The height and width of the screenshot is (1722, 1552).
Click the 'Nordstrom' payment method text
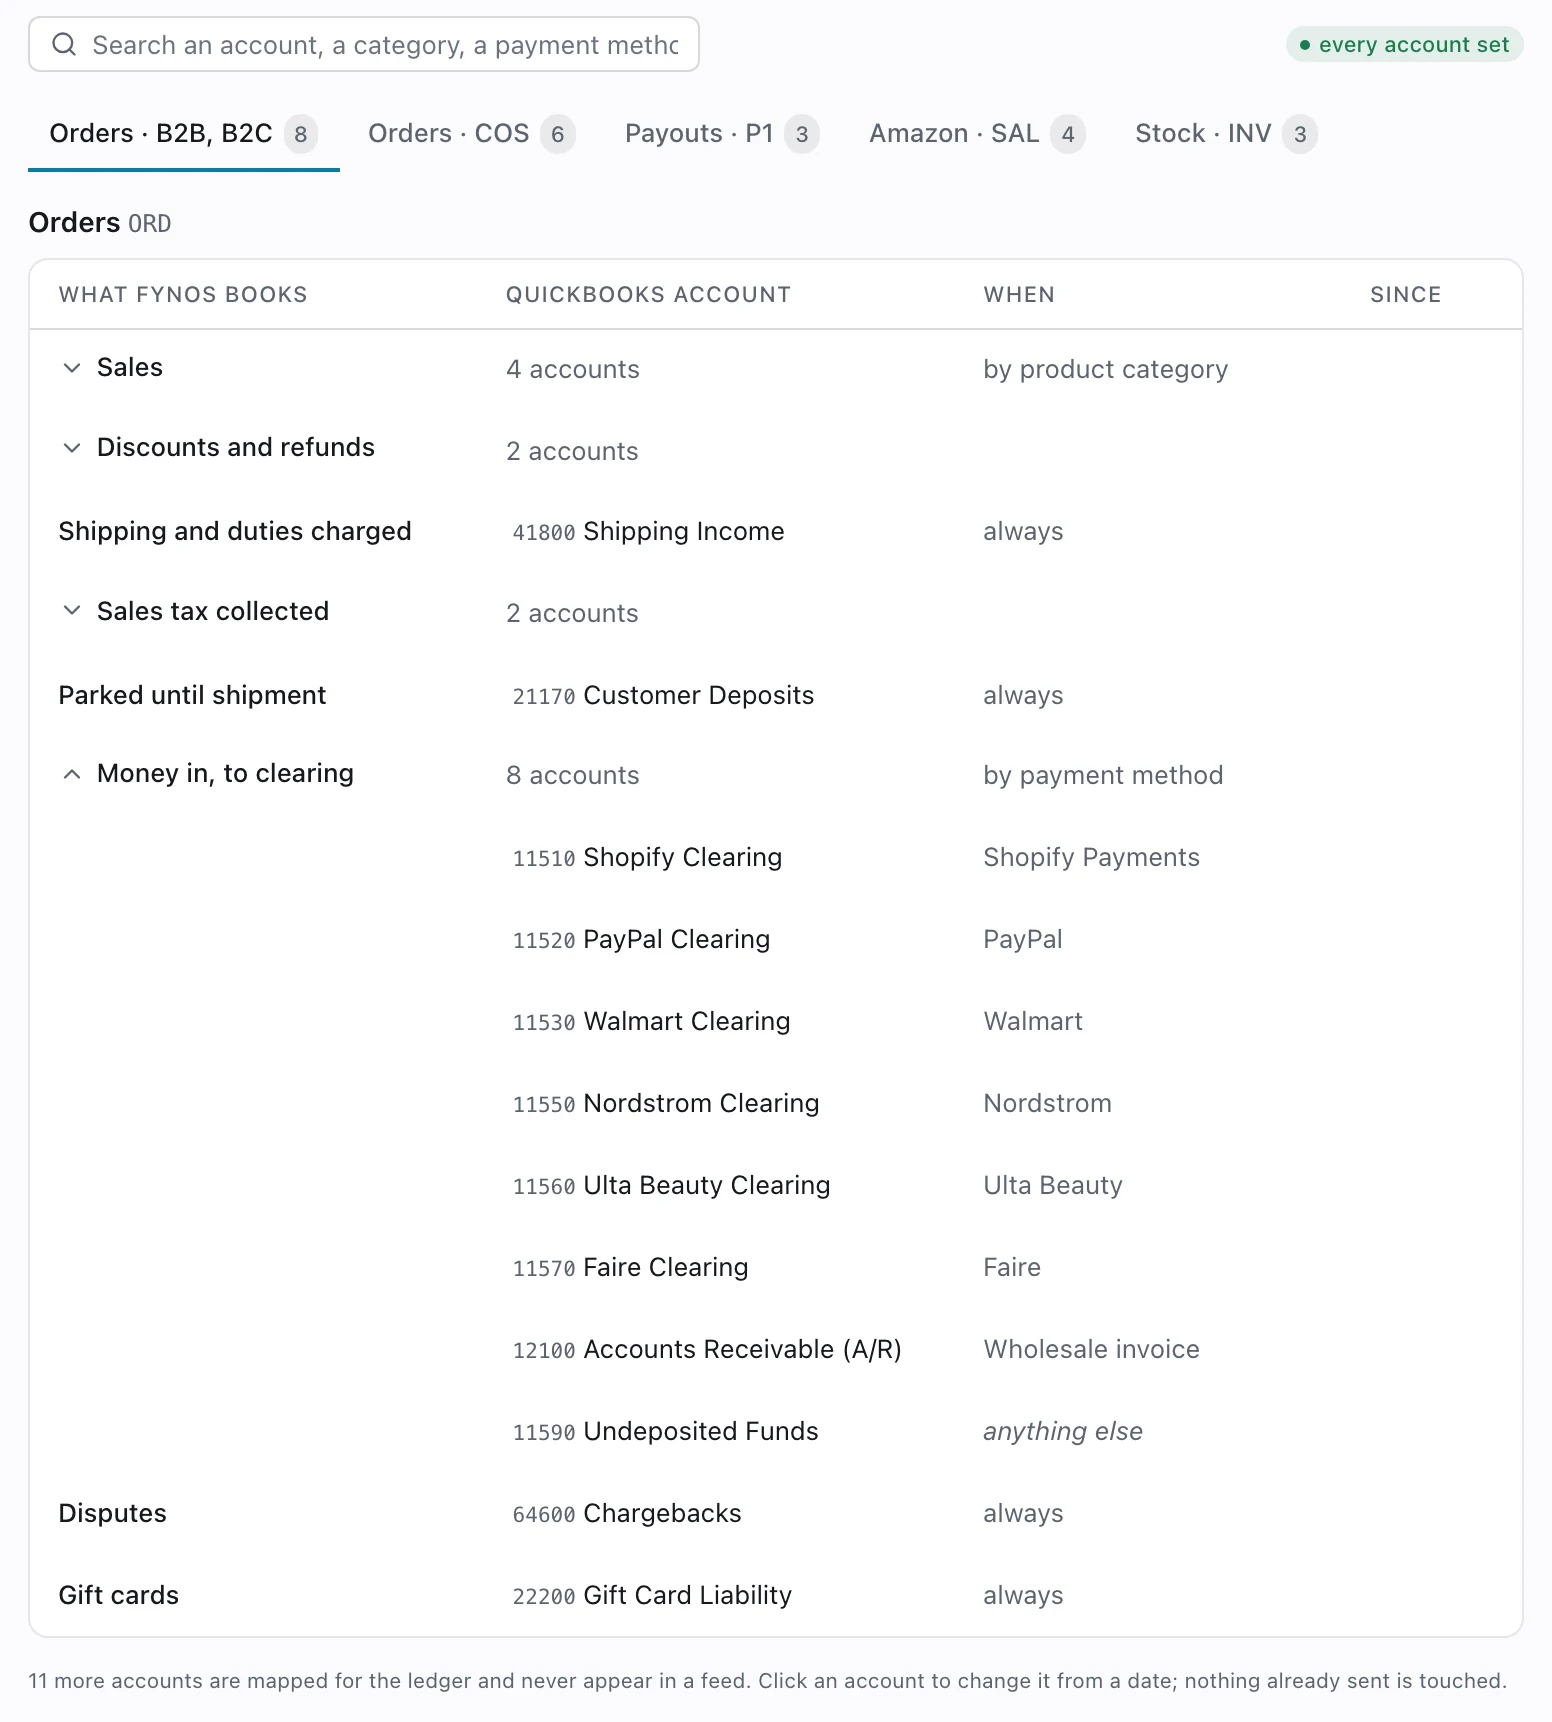coord(1047,1103)
